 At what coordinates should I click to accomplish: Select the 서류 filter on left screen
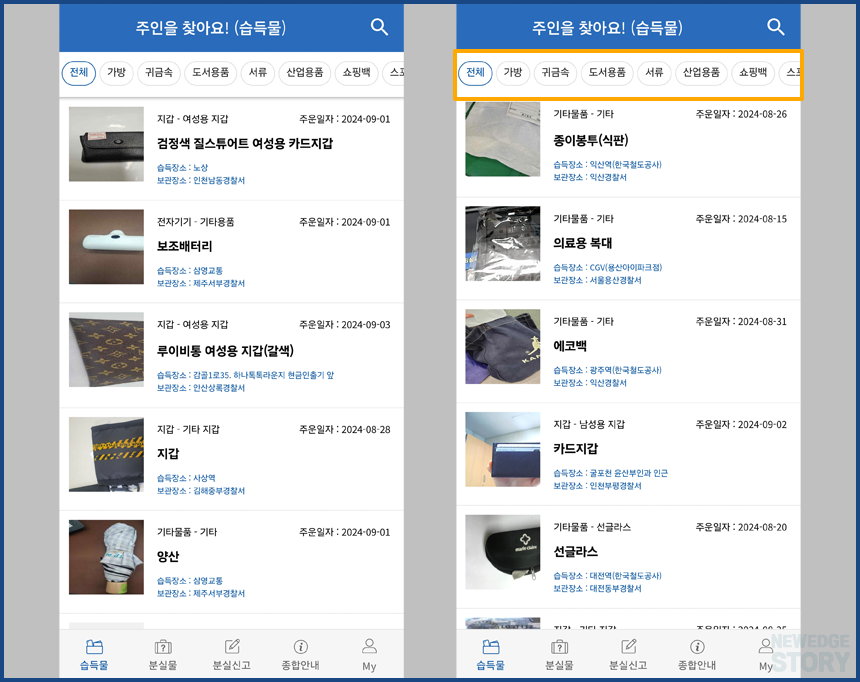[x=258, y=72]
